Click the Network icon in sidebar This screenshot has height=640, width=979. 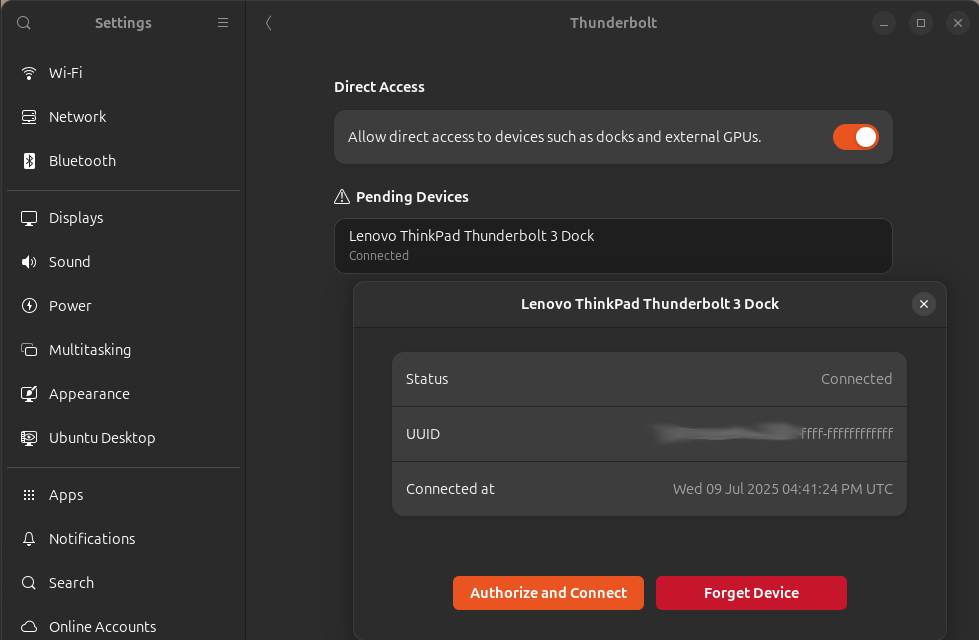point(29,117)
